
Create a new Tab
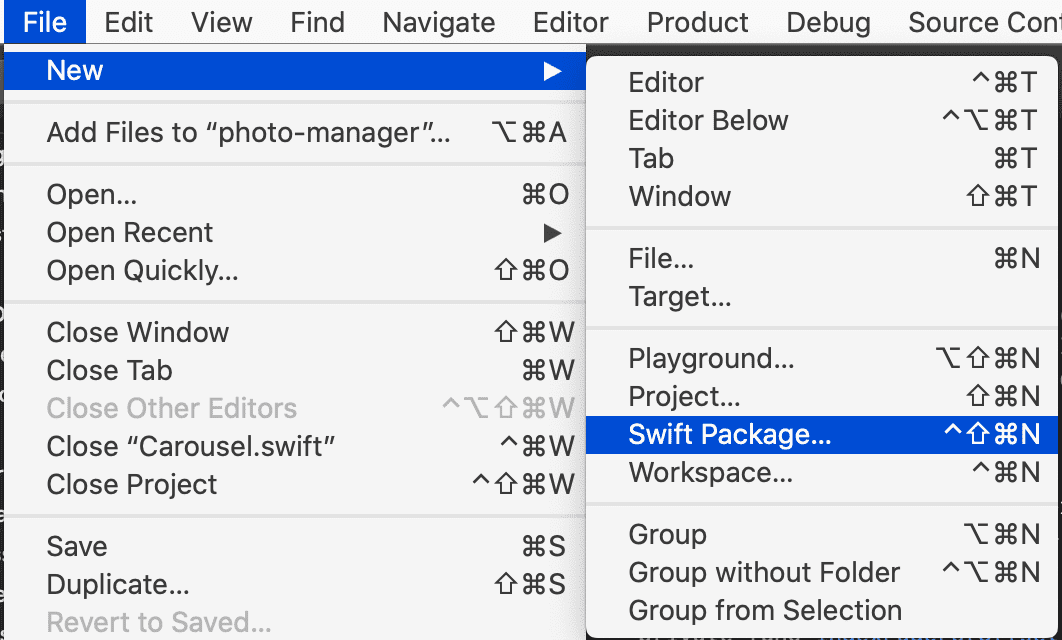(822, 158)
